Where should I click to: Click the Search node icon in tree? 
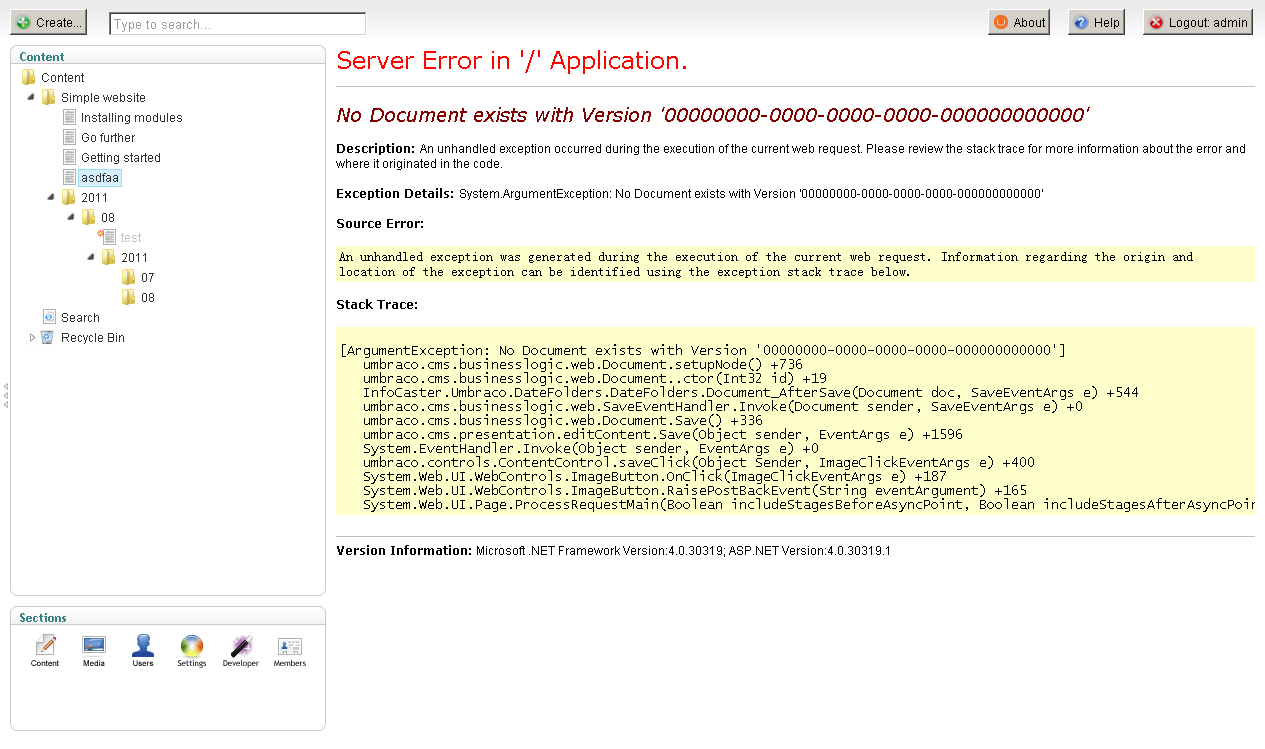(49, 317)
